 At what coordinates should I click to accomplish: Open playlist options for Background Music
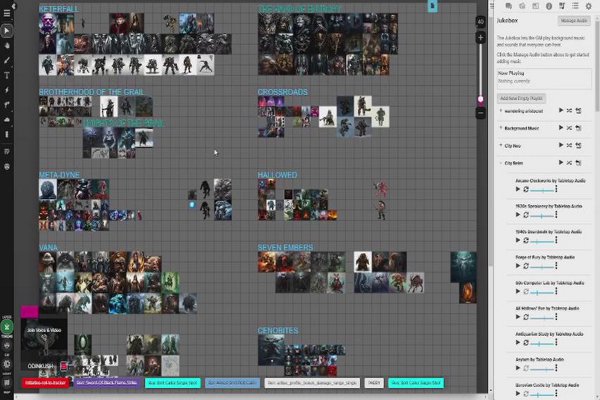coord(578,128)
